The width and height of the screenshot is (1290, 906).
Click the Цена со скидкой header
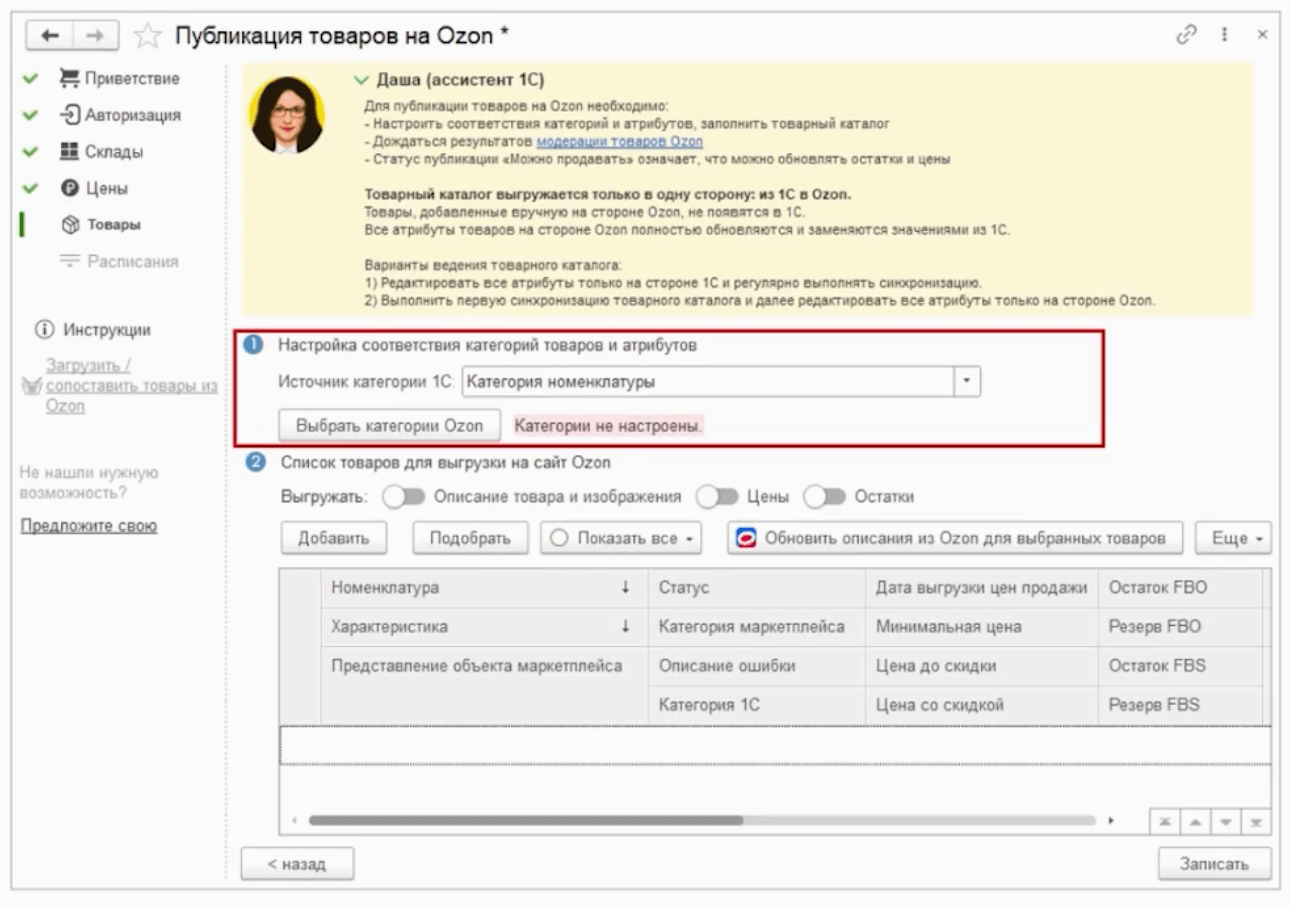[x=981, y=705]
